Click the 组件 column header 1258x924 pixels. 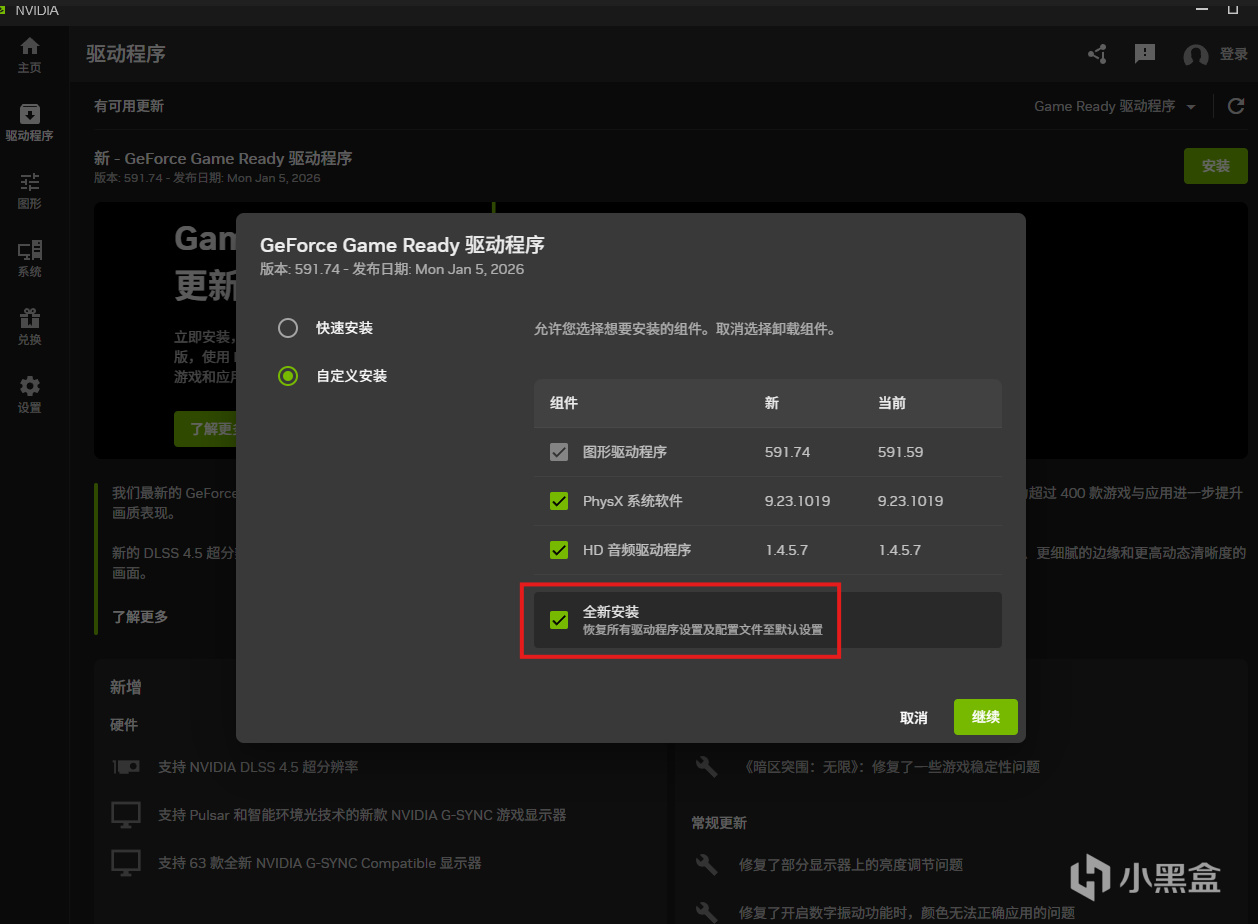coord(564,403)
